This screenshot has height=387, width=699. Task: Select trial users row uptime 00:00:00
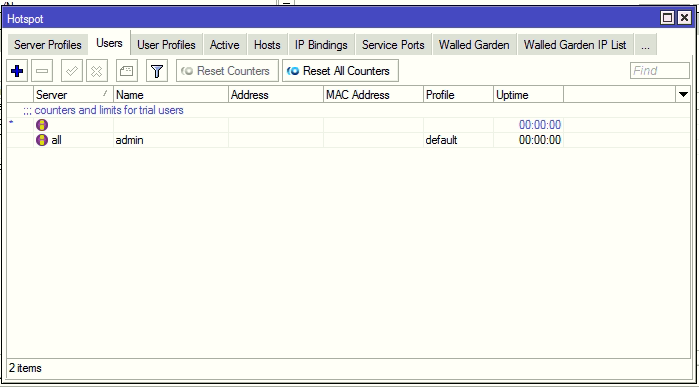(x=540, y=125)
